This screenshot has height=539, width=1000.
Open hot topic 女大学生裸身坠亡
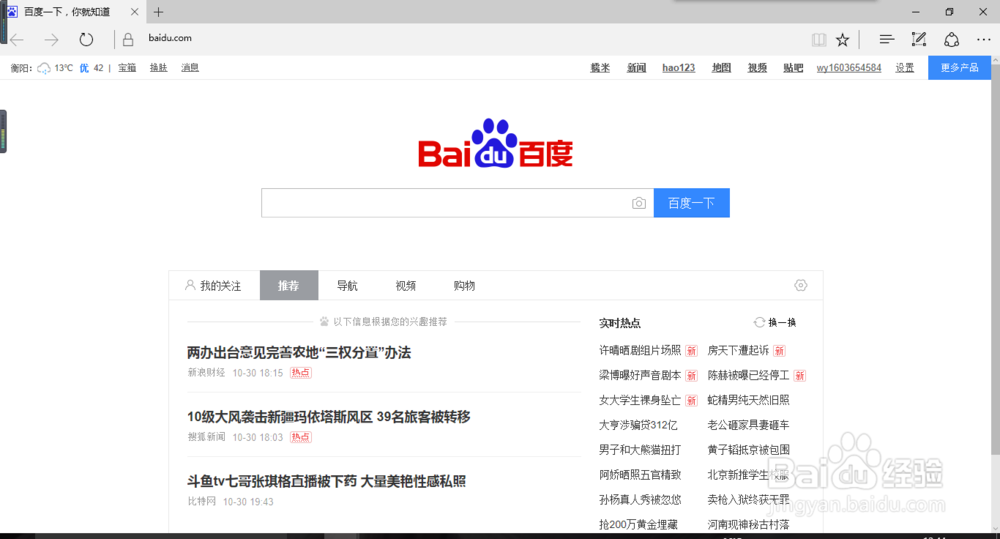click(640, 400)
